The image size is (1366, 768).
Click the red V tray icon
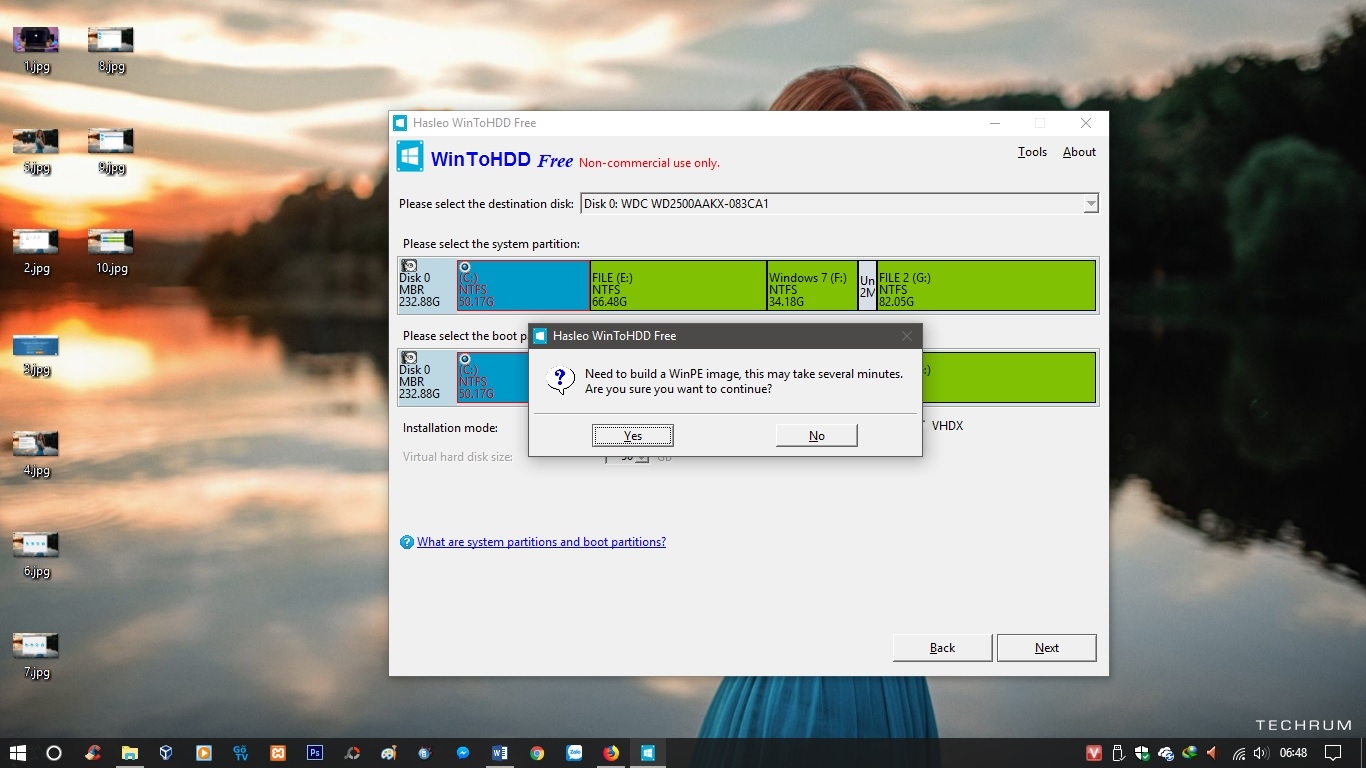point(1095,753)
